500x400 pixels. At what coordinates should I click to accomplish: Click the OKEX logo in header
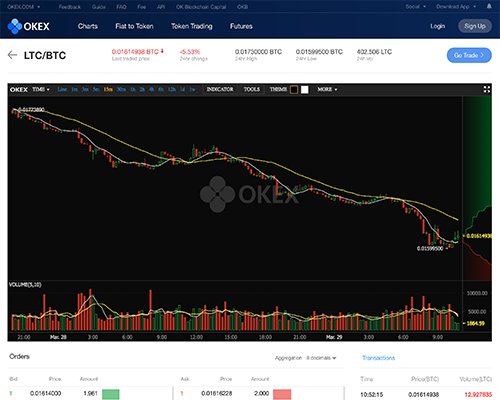pos(28,26)
